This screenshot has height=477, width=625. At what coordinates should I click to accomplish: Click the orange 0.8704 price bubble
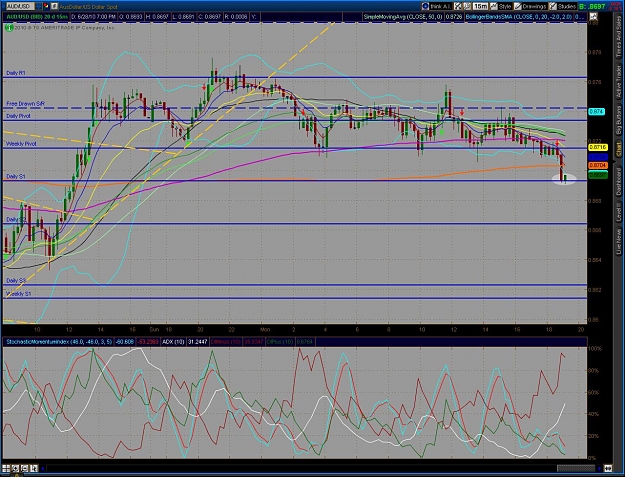point(597,165)
